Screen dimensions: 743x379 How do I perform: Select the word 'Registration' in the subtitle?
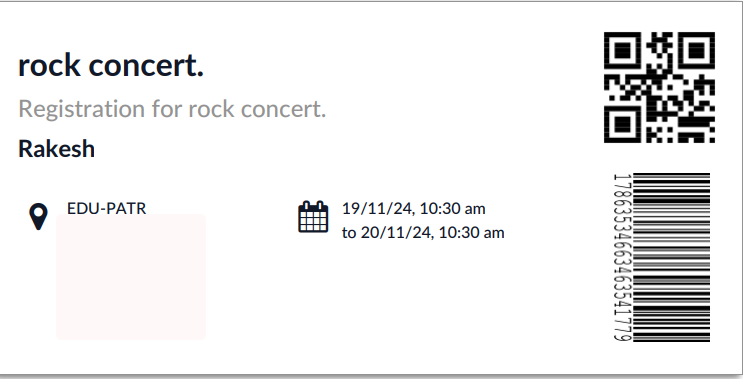coord(82,110)
